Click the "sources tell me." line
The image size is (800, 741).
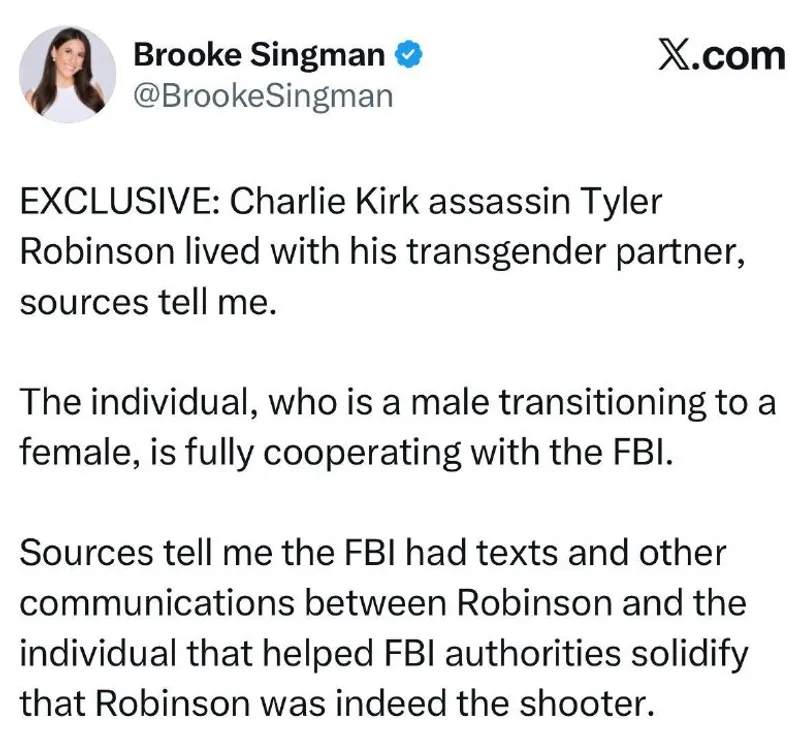click(146, 303)
